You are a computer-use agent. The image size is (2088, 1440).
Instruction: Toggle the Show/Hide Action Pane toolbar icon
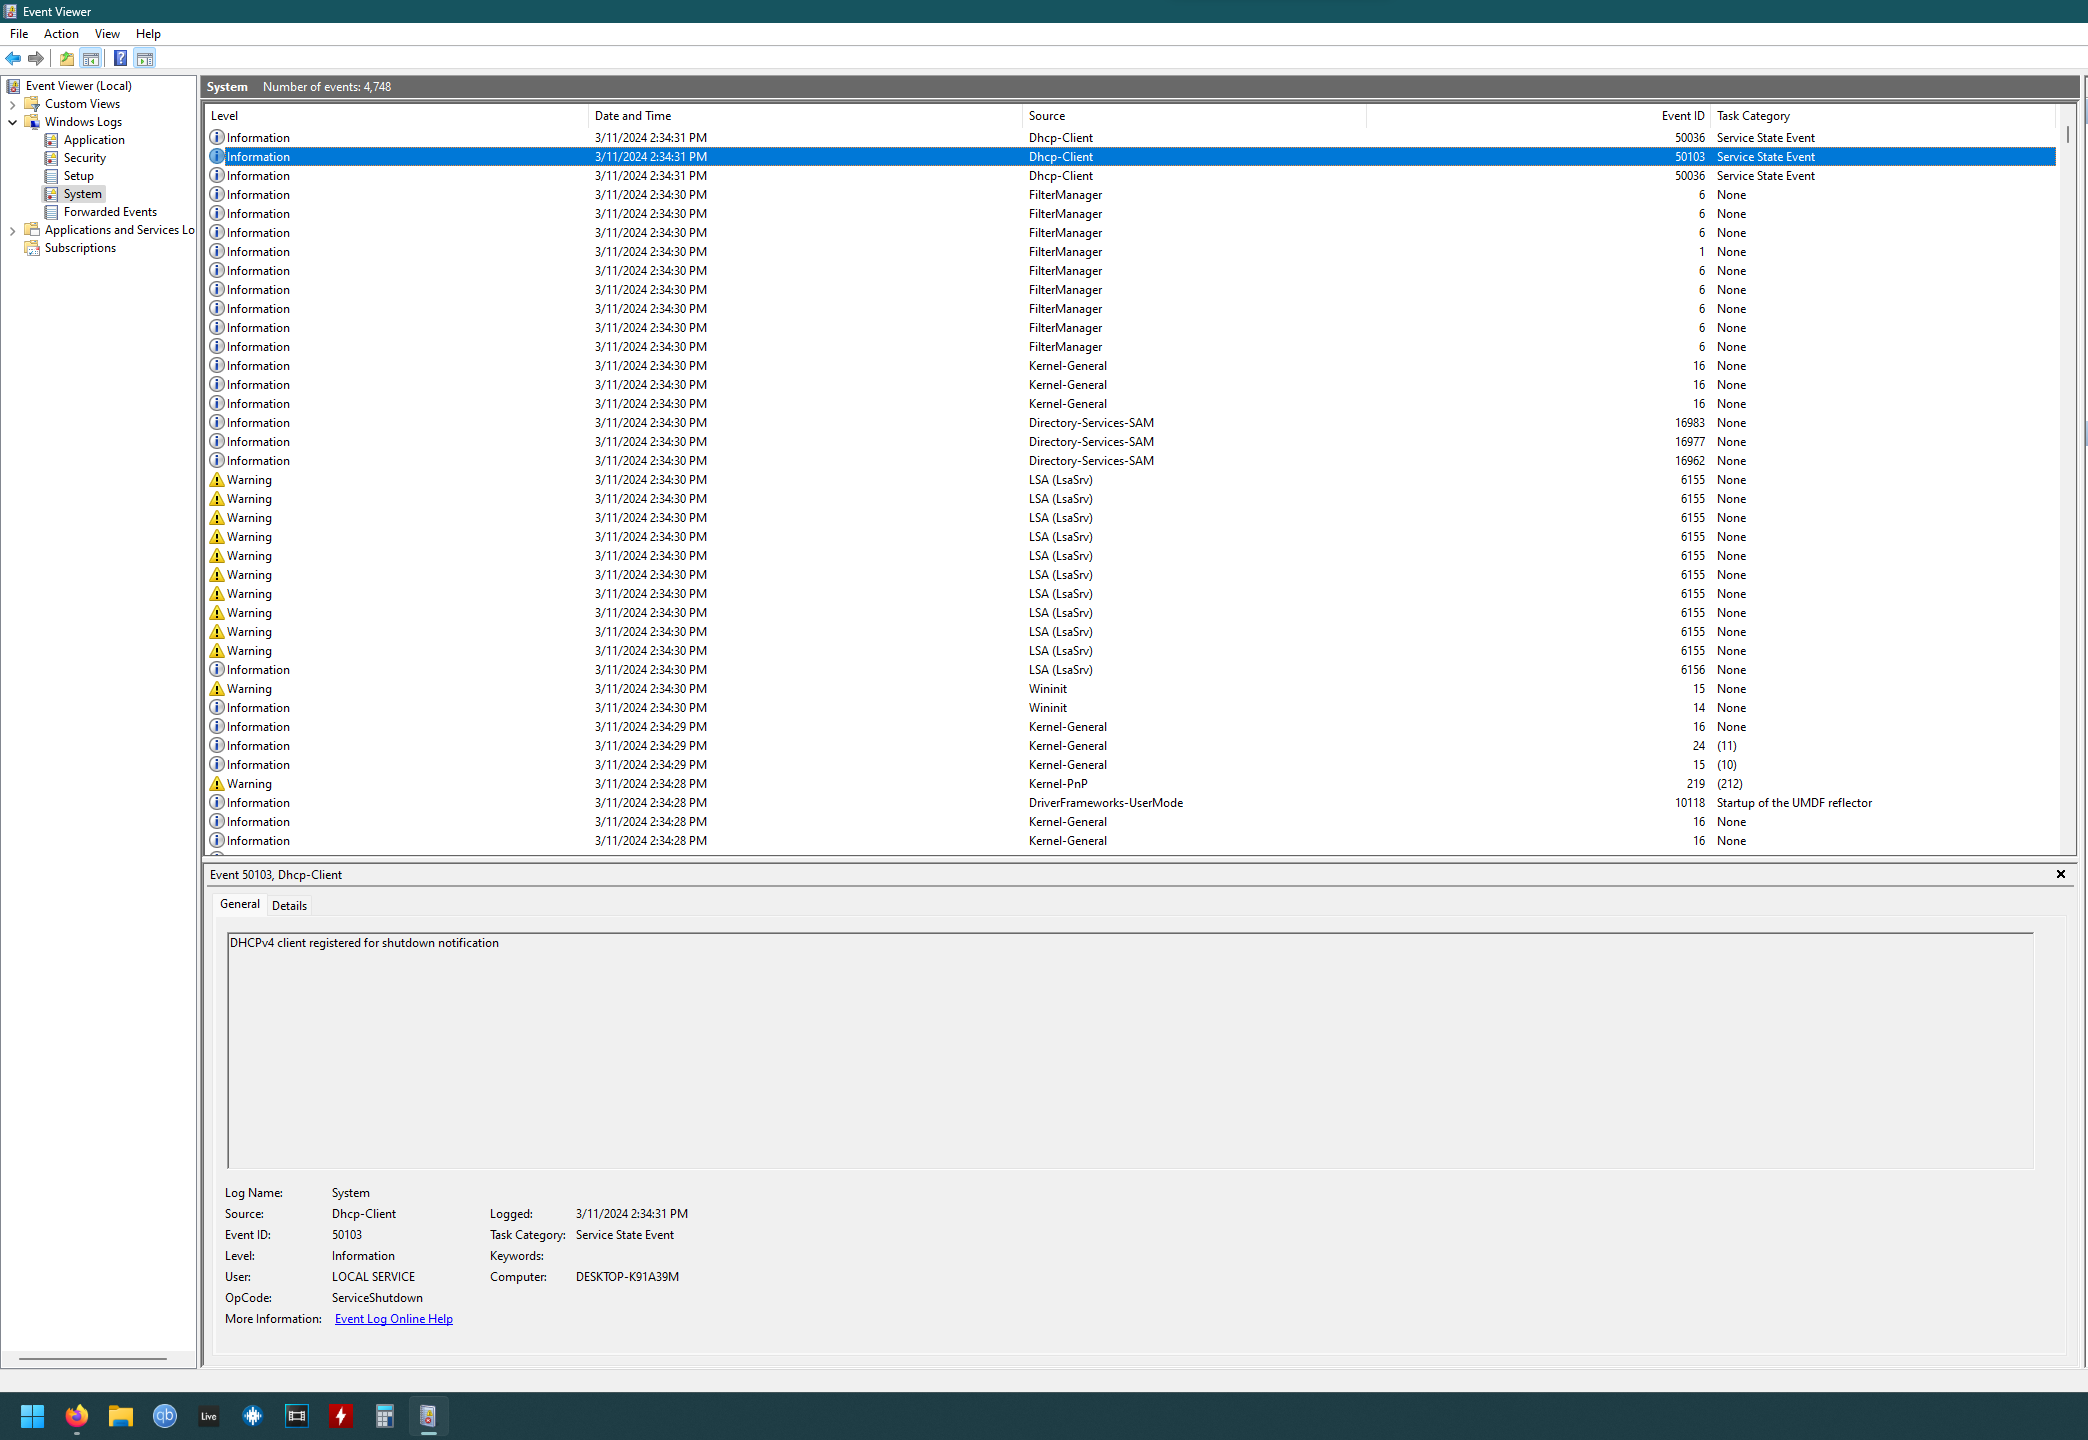click(x=145, y=58)
